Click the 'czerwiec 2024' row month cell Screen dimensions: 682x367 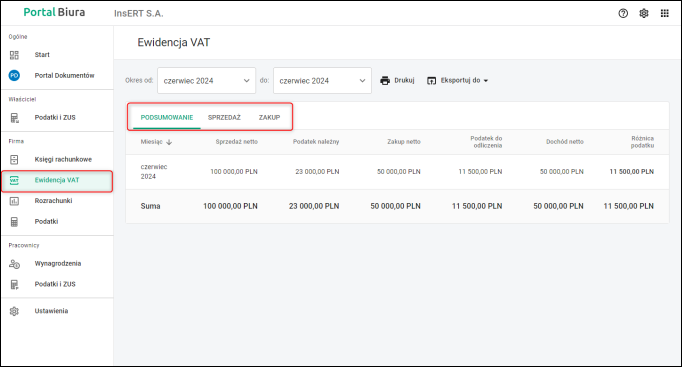pos(154,172)
